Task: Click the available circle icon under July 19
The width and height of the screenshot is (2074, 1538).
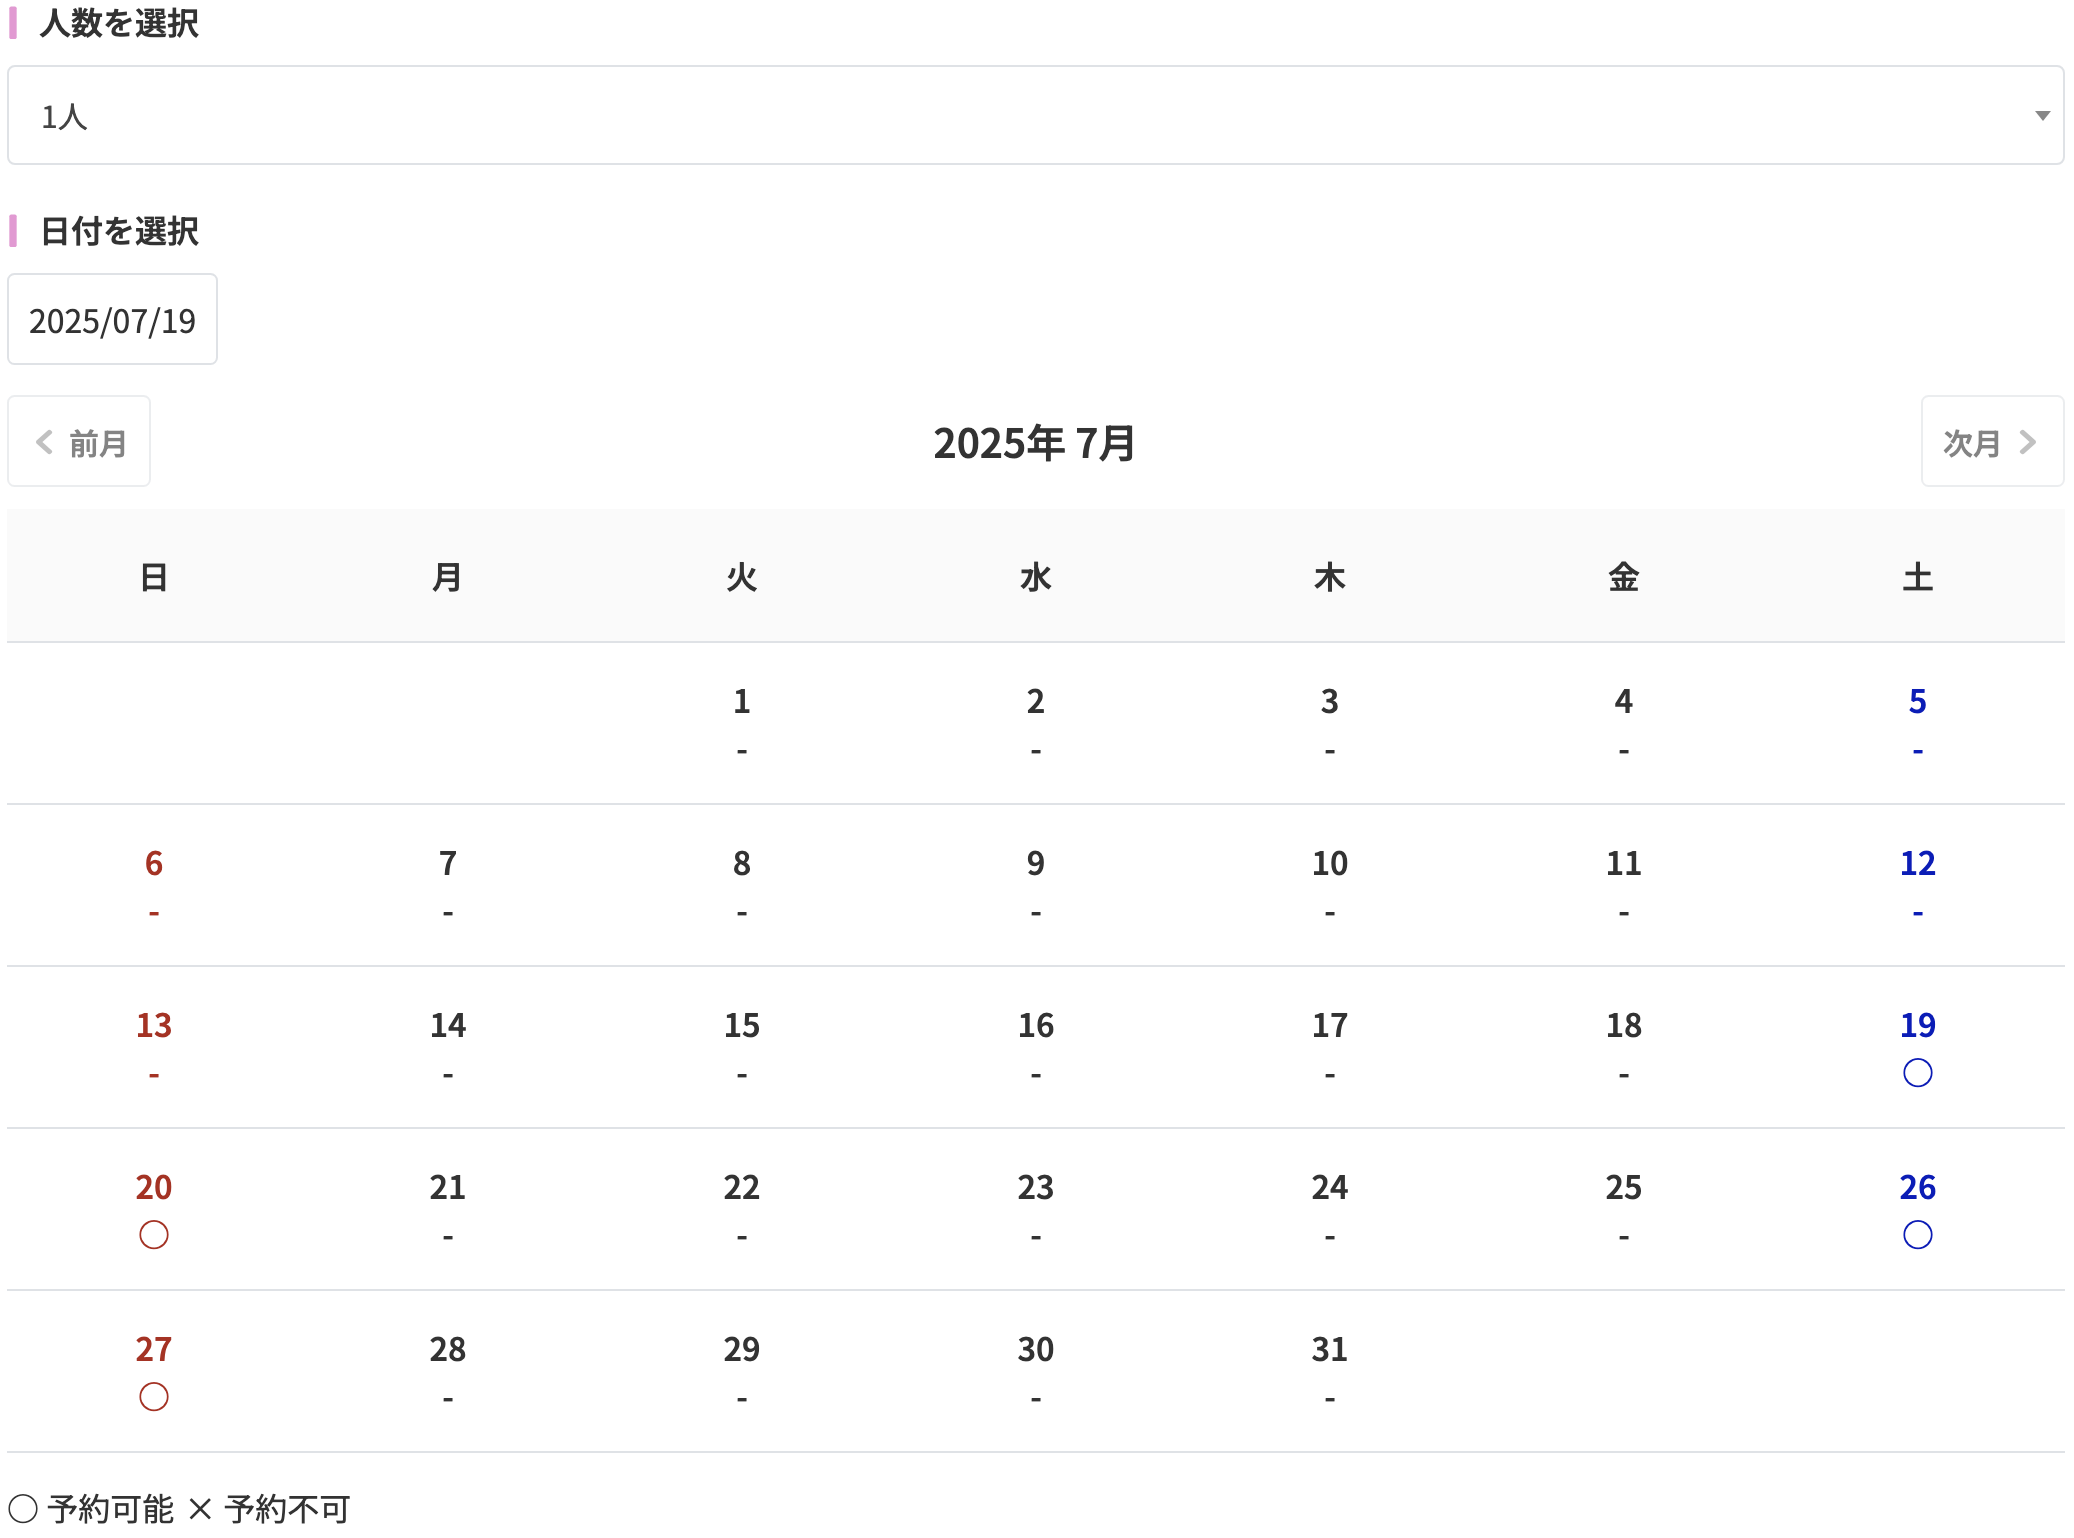Action: click(x=1917, y=1073)
